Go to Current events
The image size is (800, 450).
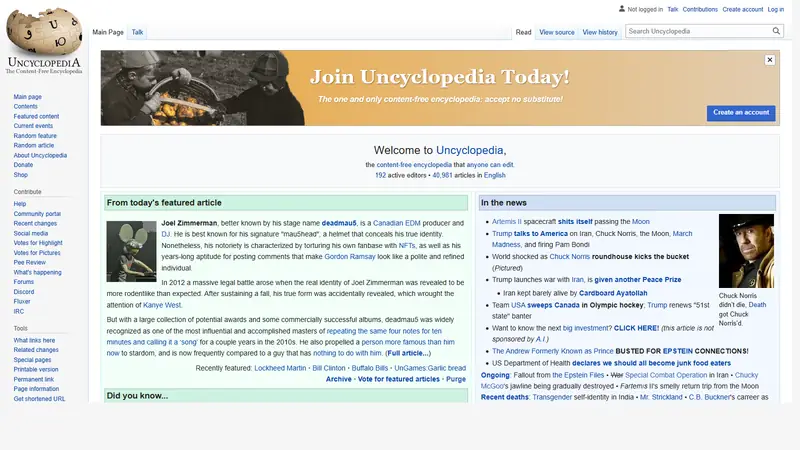pos(33,126)
